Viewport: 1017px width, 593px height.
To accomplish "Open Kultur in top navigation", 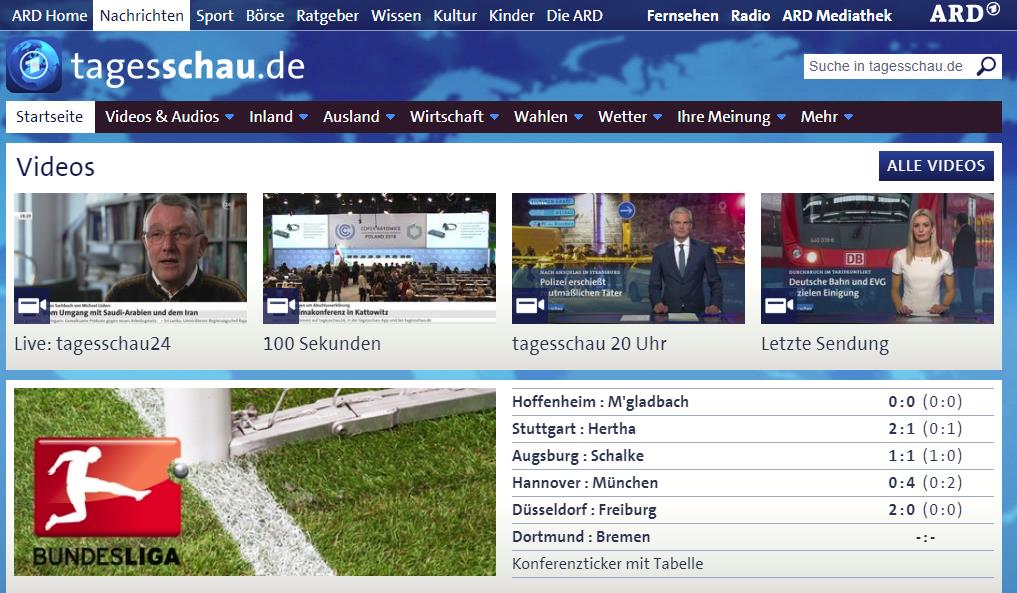I will click(x=455, y=16).
